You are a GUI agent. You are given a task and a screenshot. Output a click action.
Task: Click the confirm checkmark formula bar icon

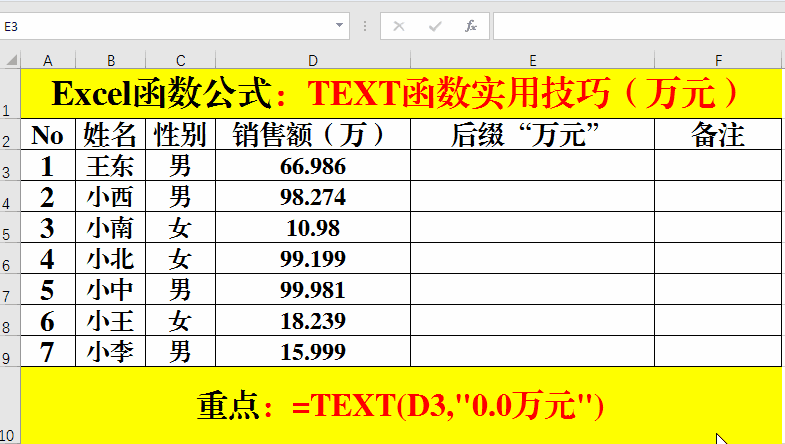tap(435, 26)
